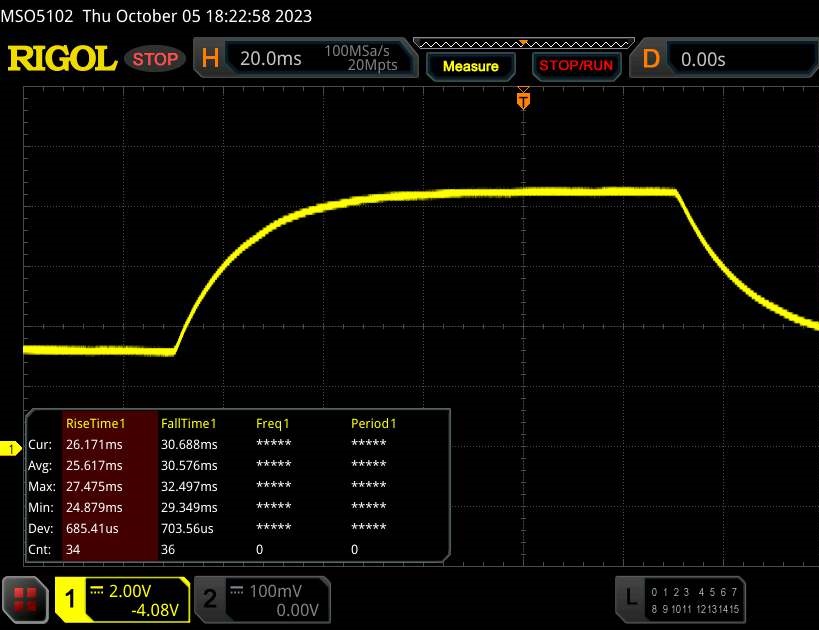Screen dimensions: 819x630
Task: Click the rise time count 34
Action: (73, 550)
